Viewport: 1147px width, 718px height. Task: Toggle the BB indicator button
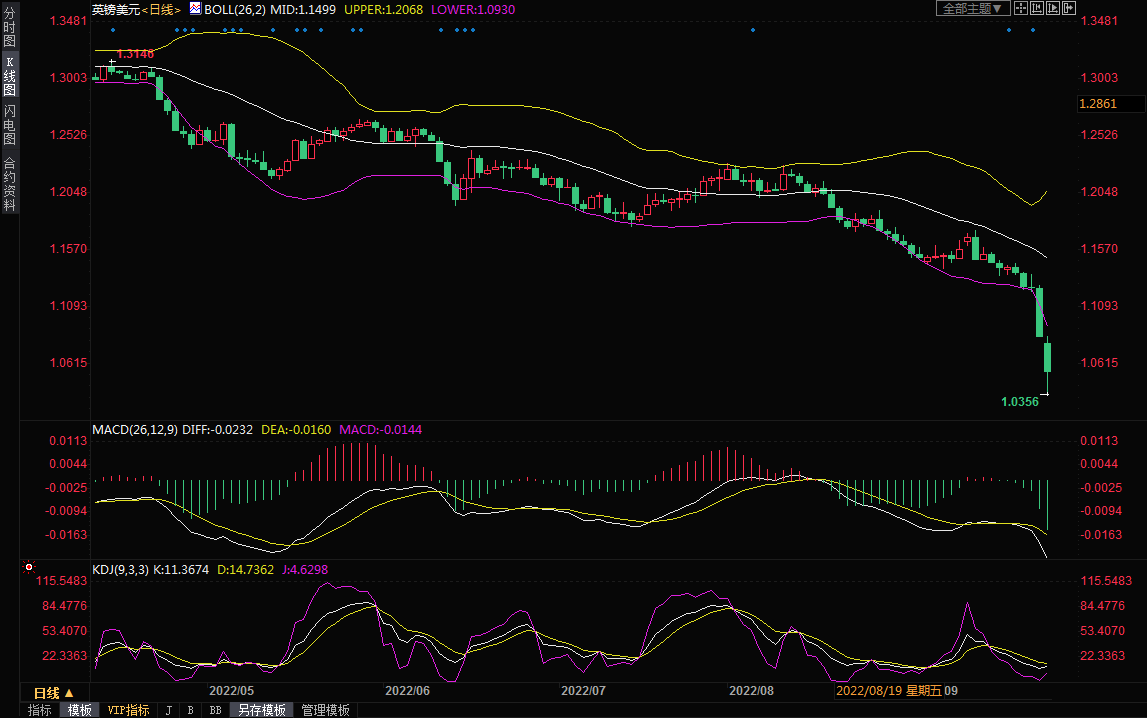point(215,710)
